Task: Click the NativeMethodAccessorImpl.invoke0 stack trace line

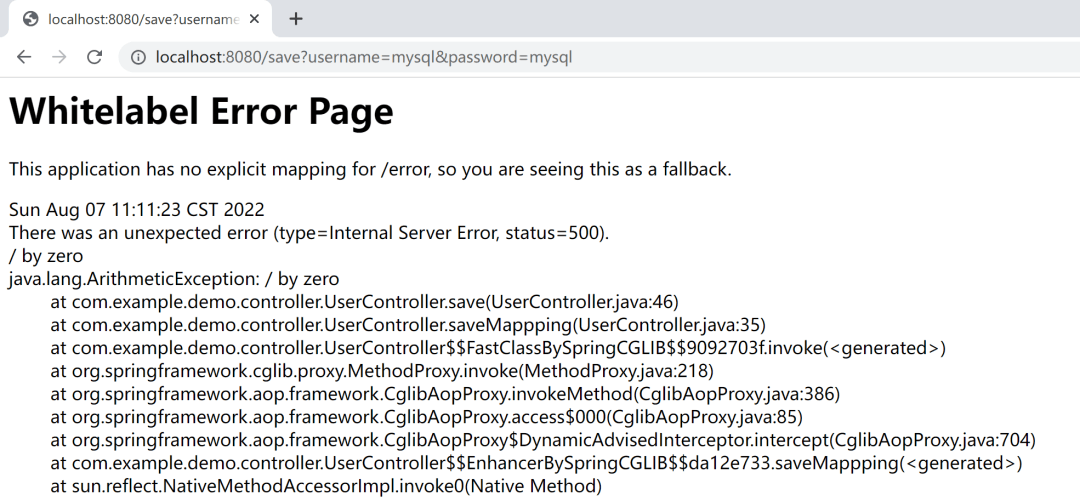Action: click(x=326, y=486)
